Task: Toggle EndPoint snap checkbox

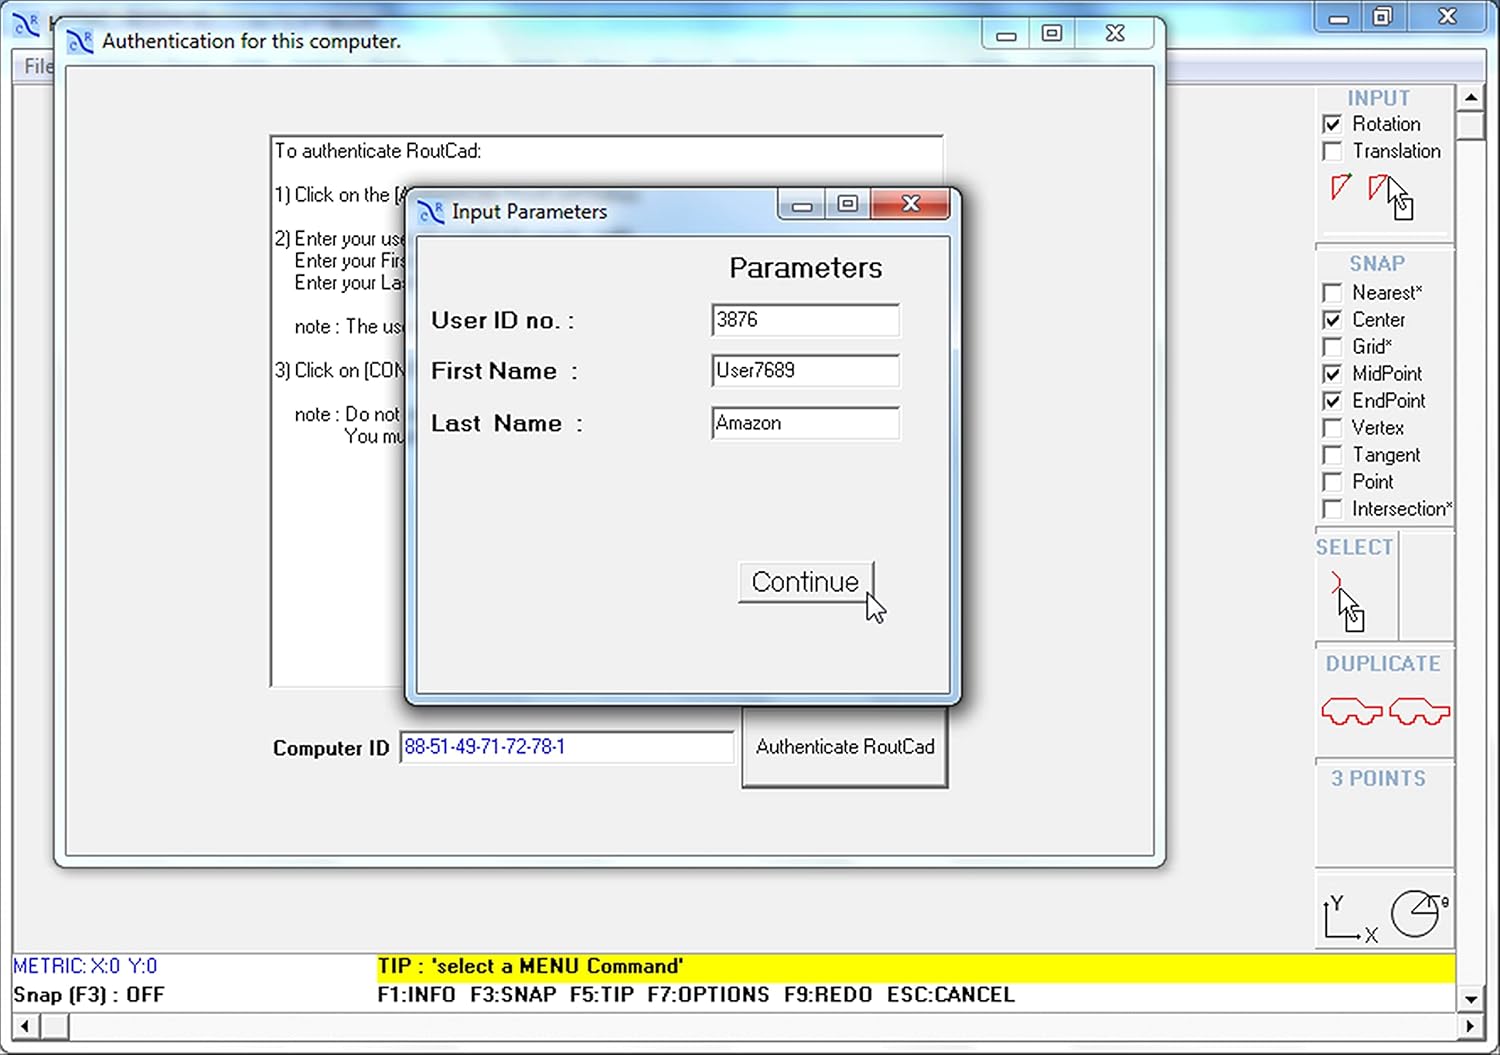Action: (1332, 401)
